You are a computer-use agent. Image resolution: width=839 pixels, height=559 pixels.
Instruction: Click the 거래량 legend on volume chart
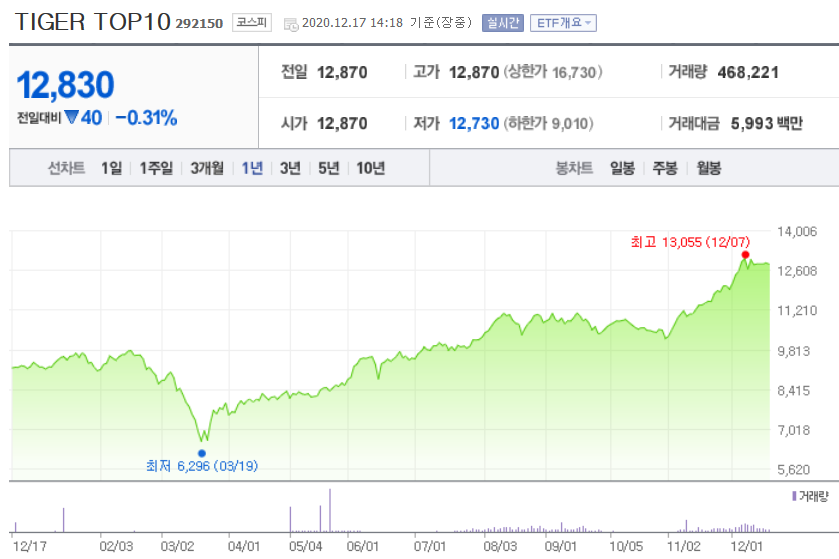(x=810, y=496)
